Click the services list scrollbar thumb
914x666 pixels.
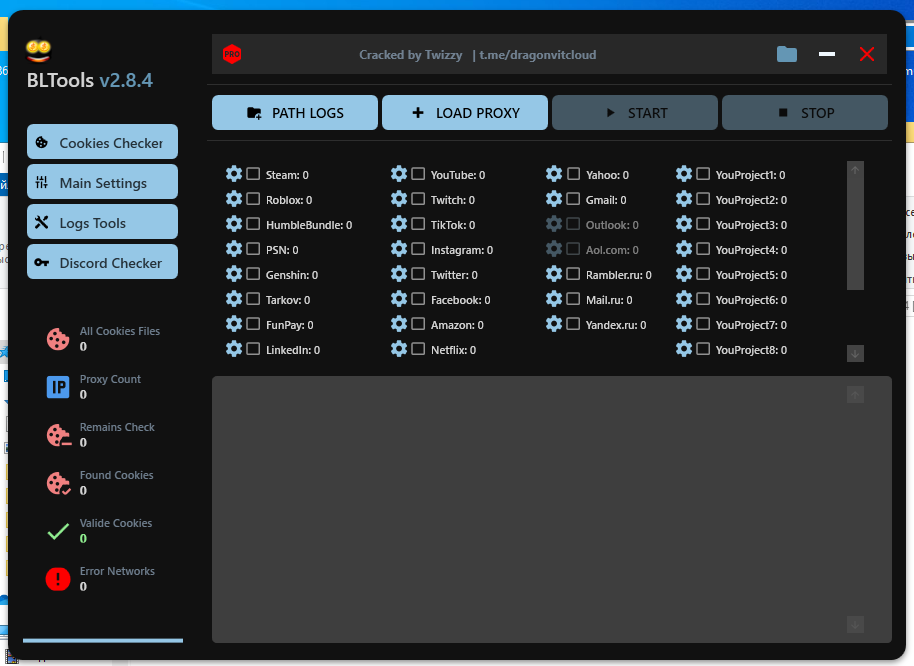(855, 234)
